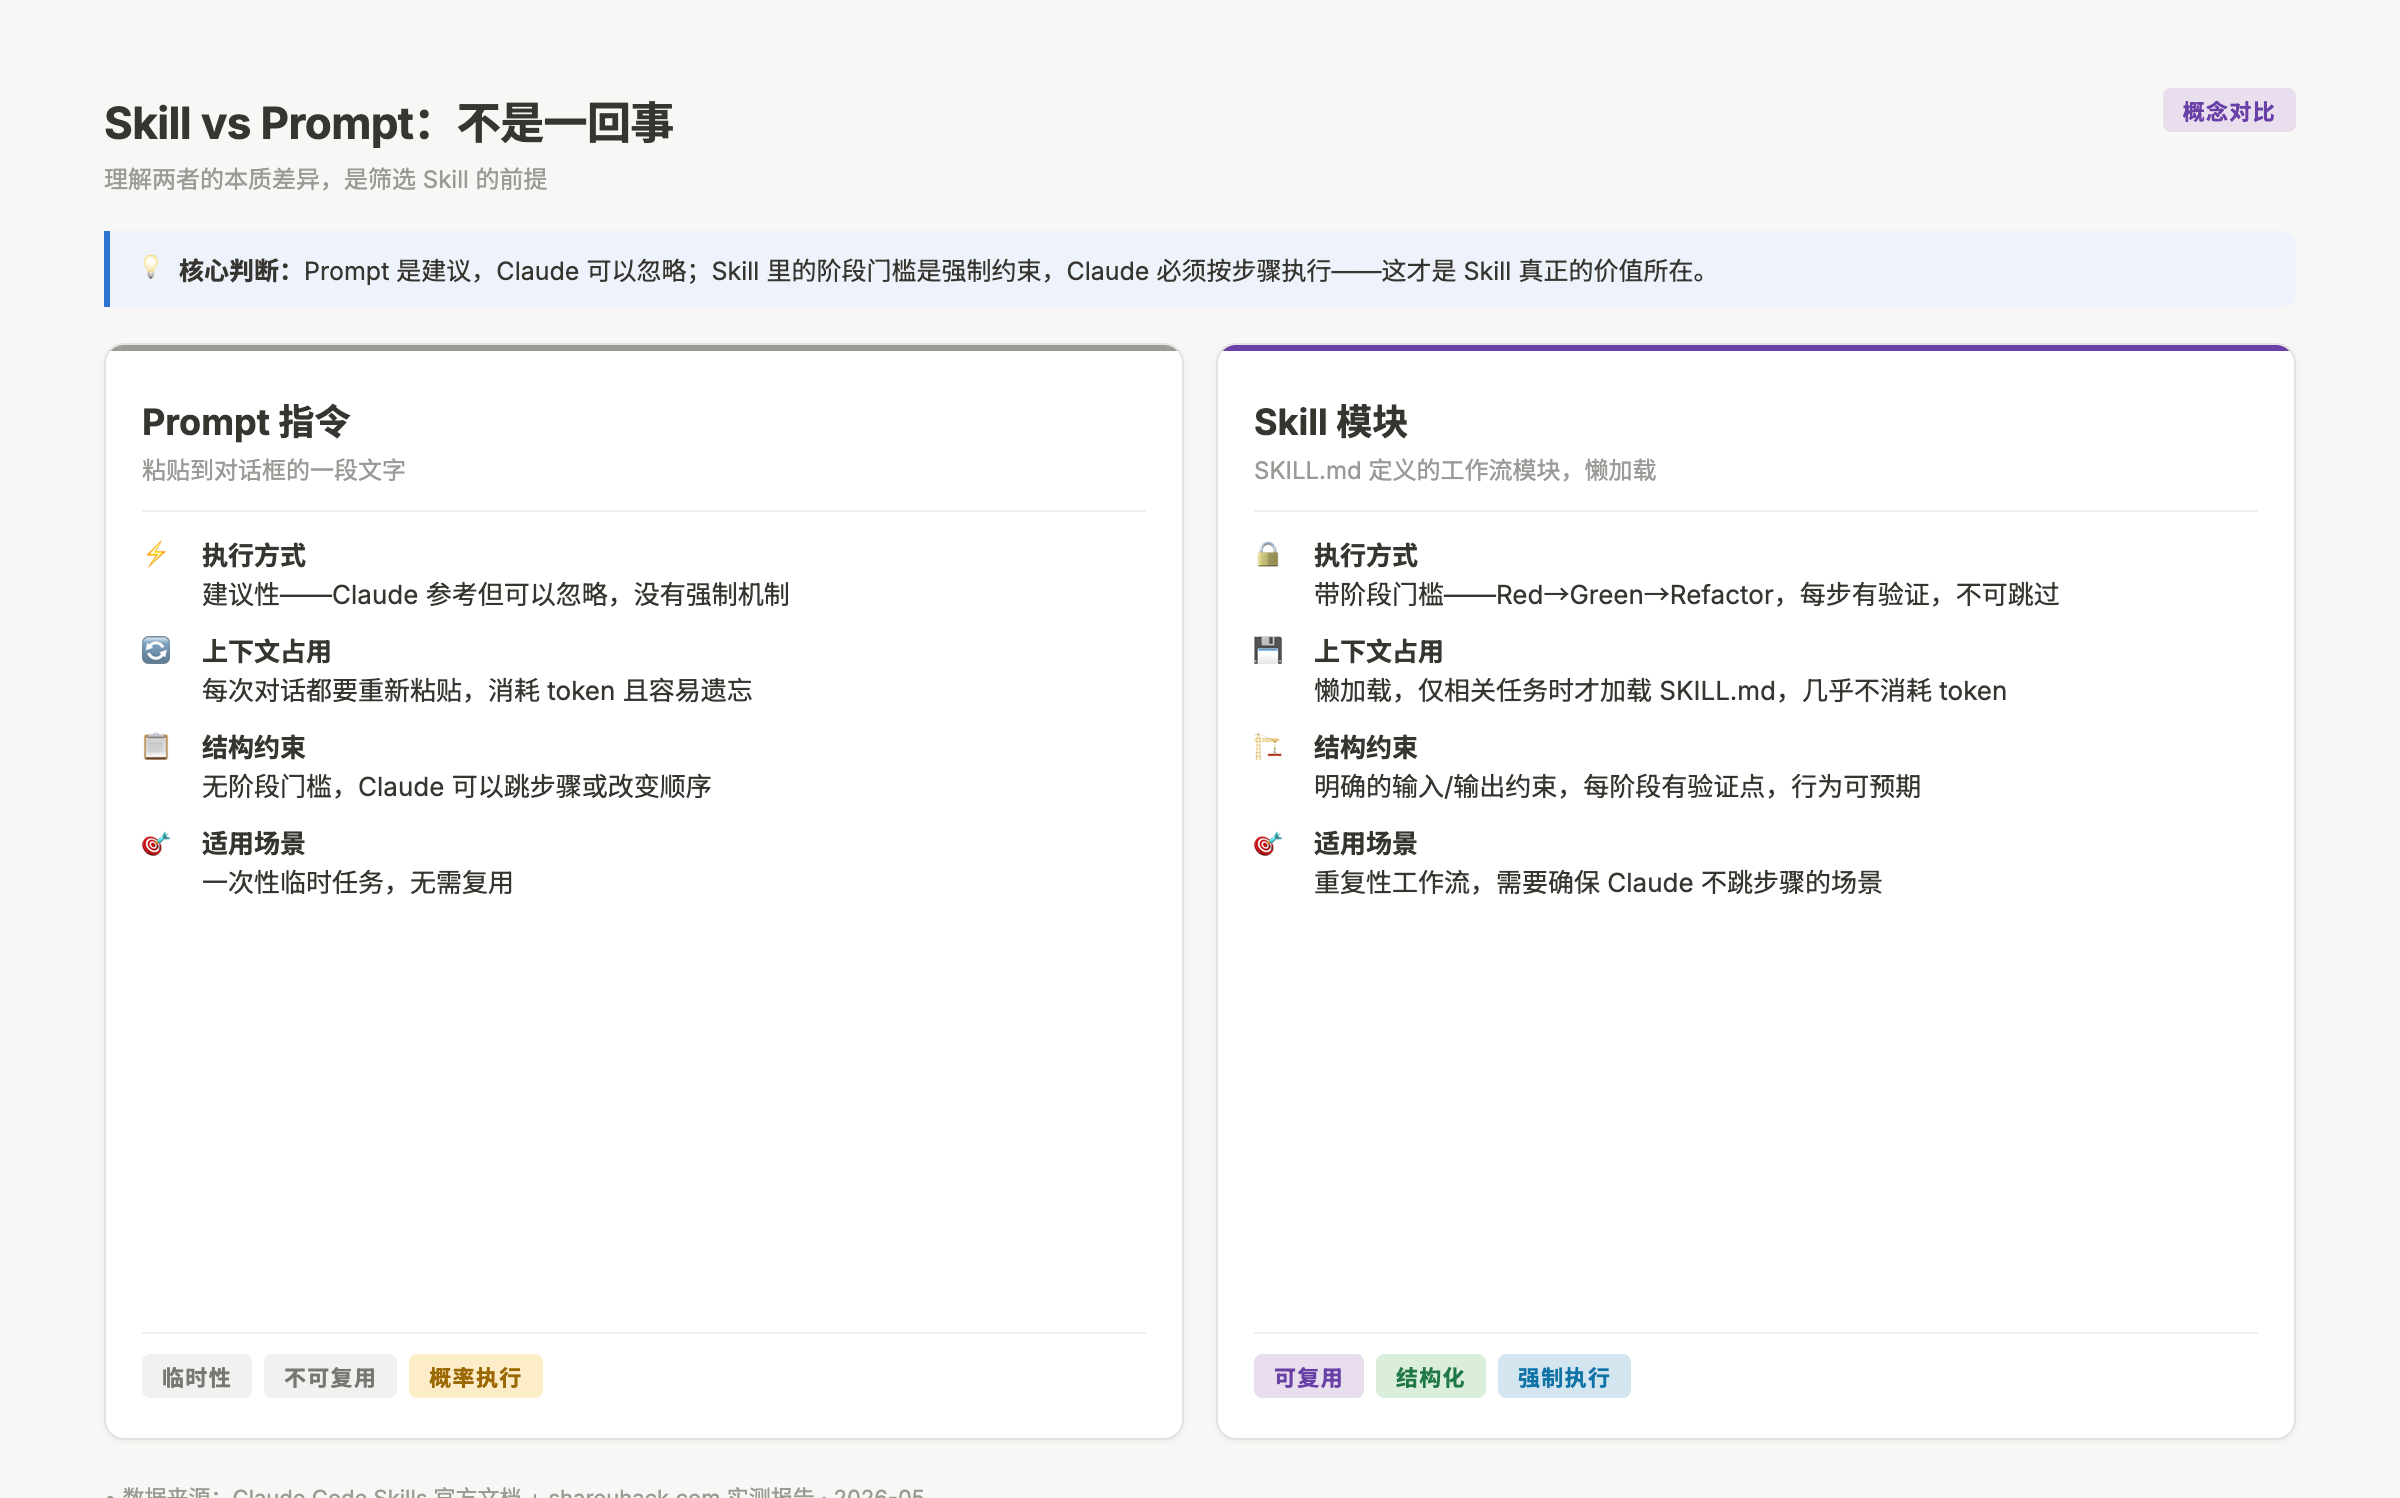The height and width of the screenshot is (1498, 2400).
Task: Click the text 一次性临时任务，无需复用
Action: [358, 882]
